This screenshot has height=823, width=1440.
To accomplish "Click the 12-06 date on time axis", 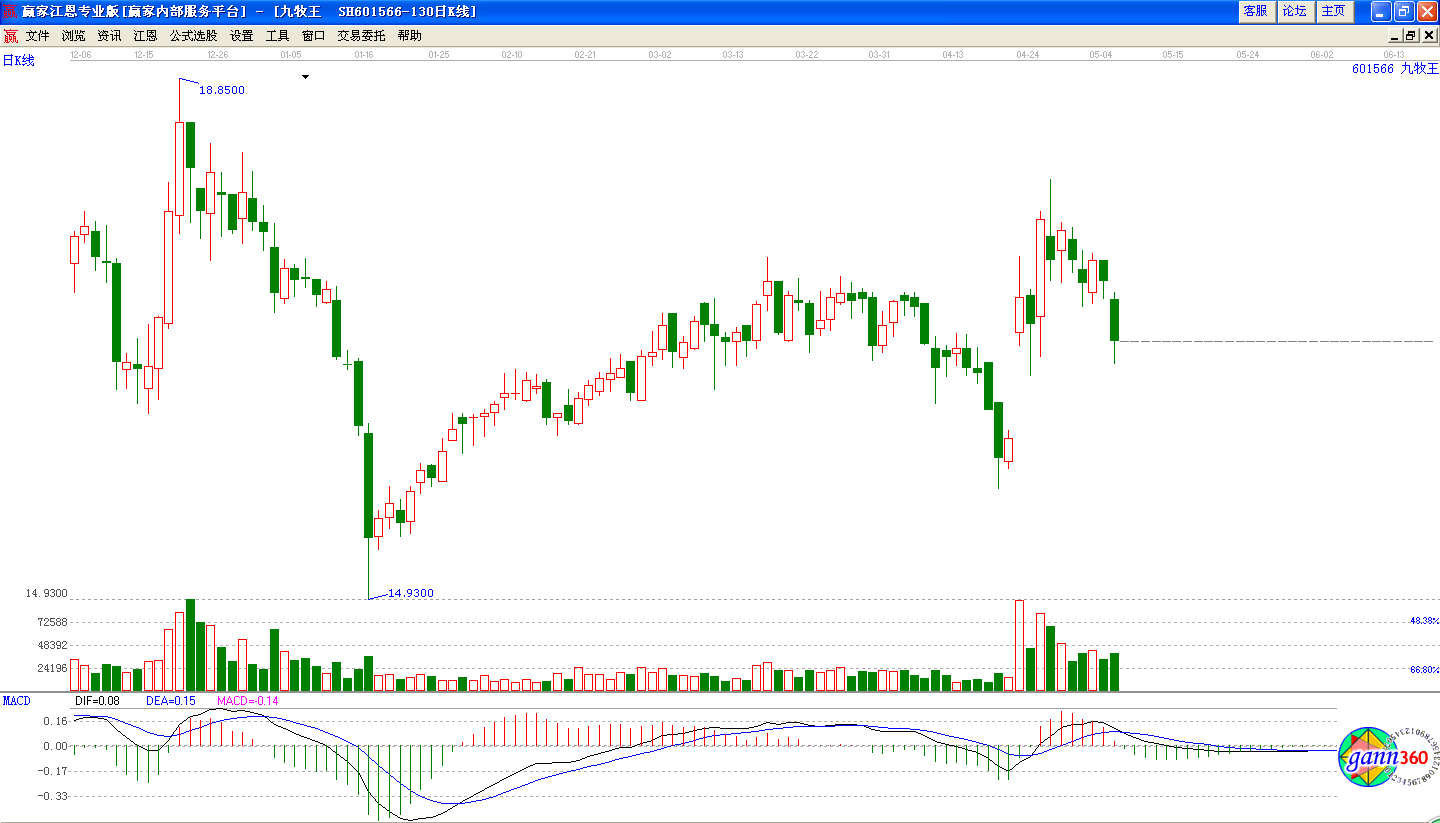I will [81, 55].
